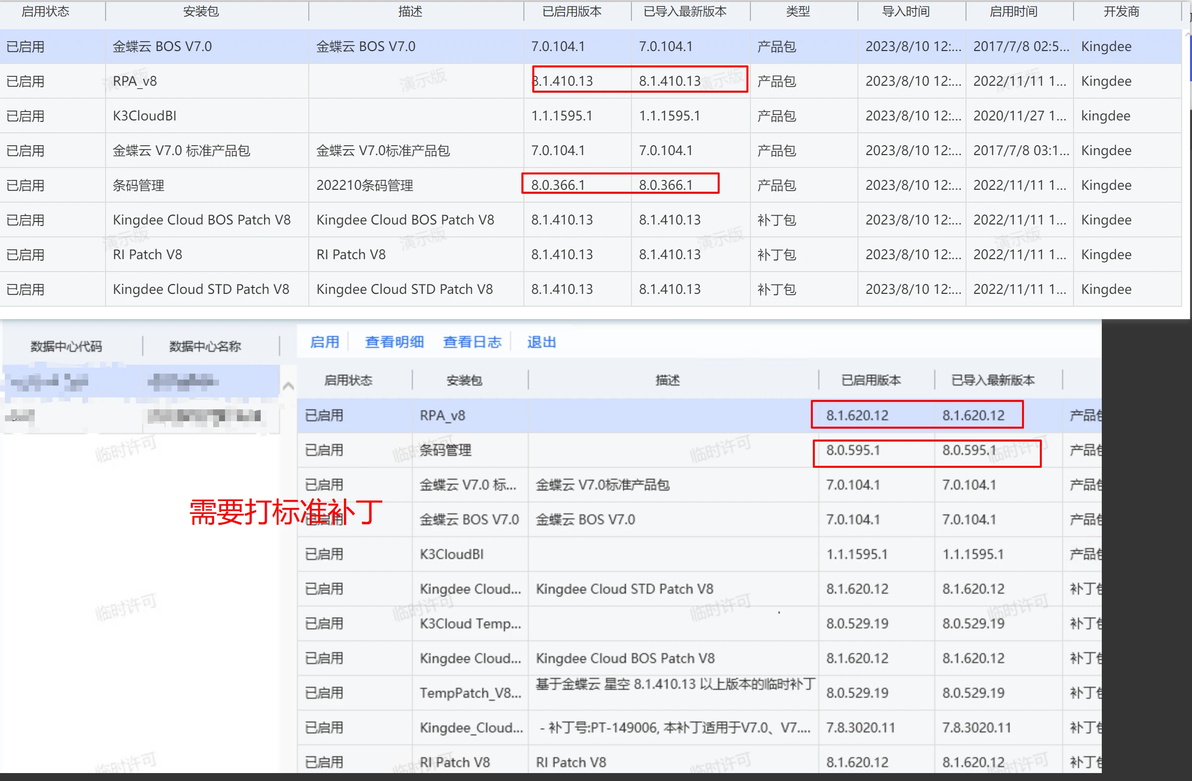Open 查看明细 from the toolbar
The height and width of the screenshot is (781, 1192).
coord(394,342)
